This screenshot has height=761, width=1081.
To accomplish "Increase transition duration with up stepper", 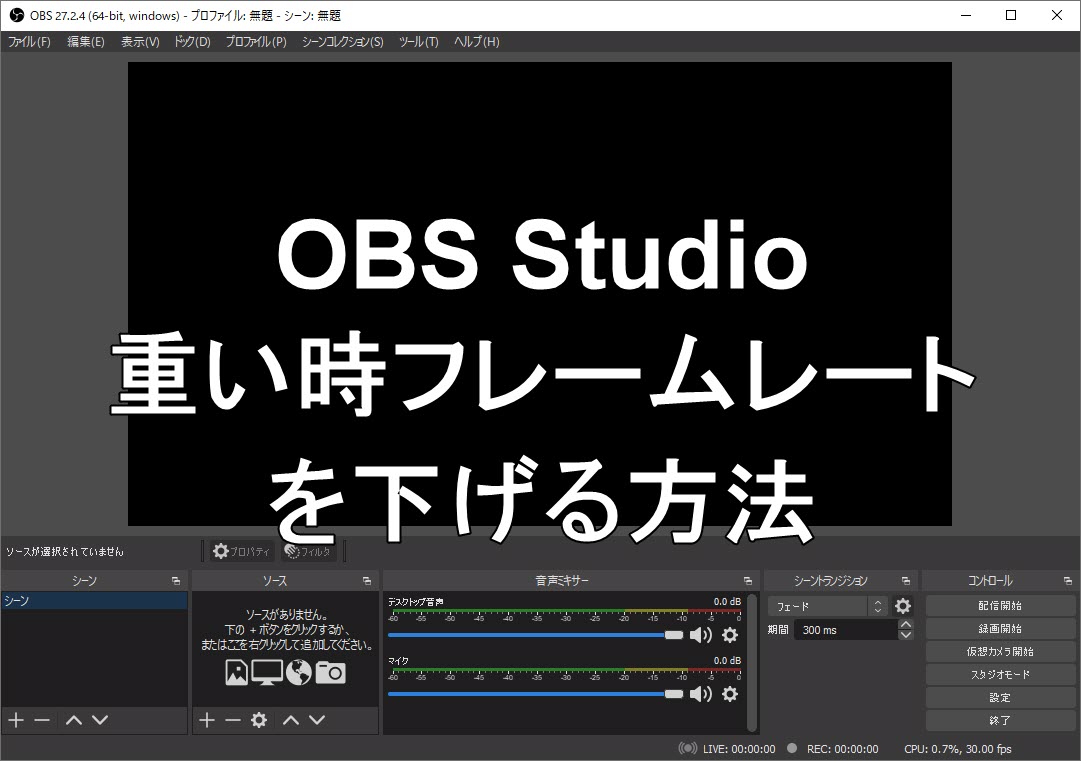I will coord(906,625).
